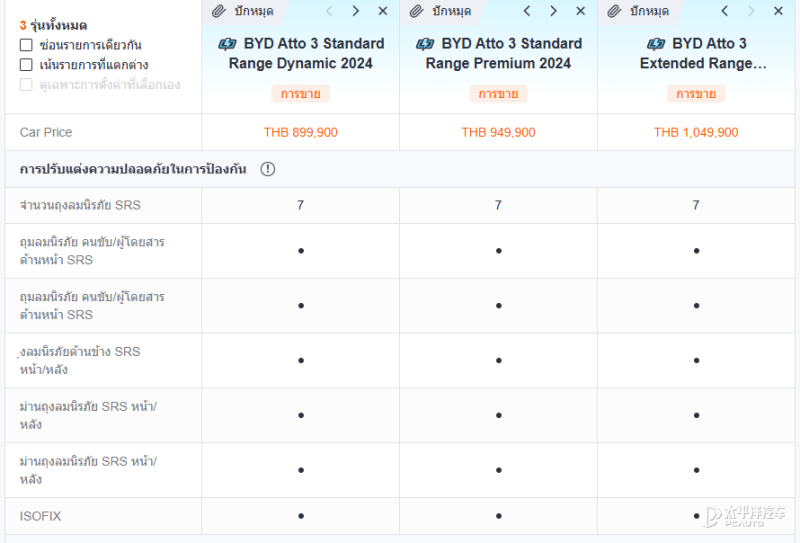800x543 pixels.
Task: Click airbag count 7 for Dynamic 2024
Action: coord(301,205)
